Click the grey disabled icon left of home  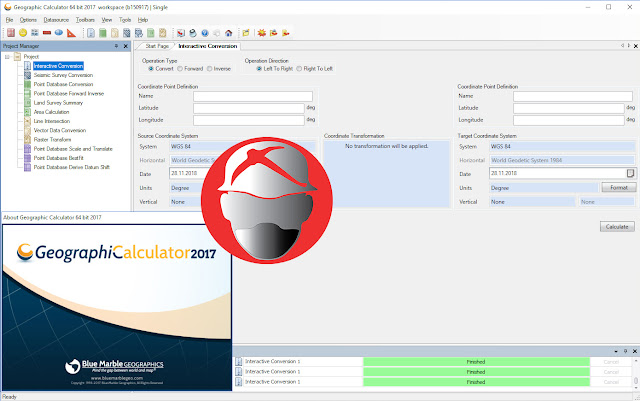tap(217, 33)
